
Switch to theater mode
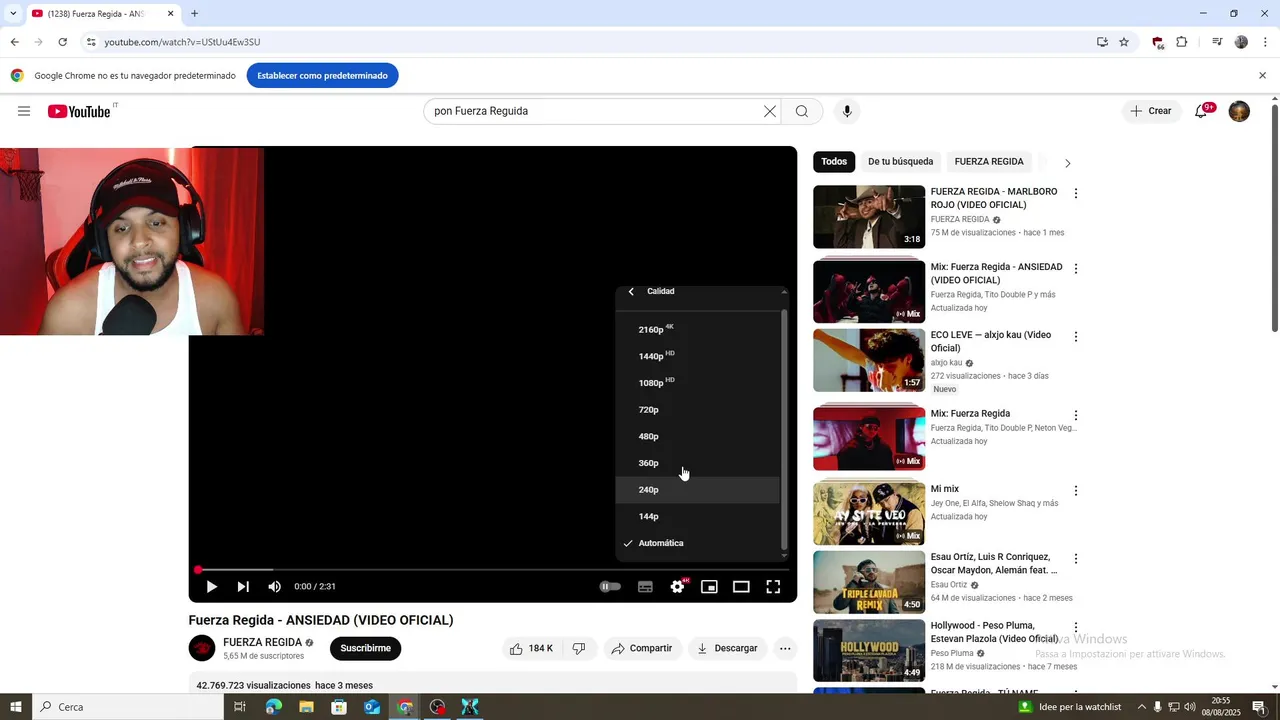(x=741, y=587)
